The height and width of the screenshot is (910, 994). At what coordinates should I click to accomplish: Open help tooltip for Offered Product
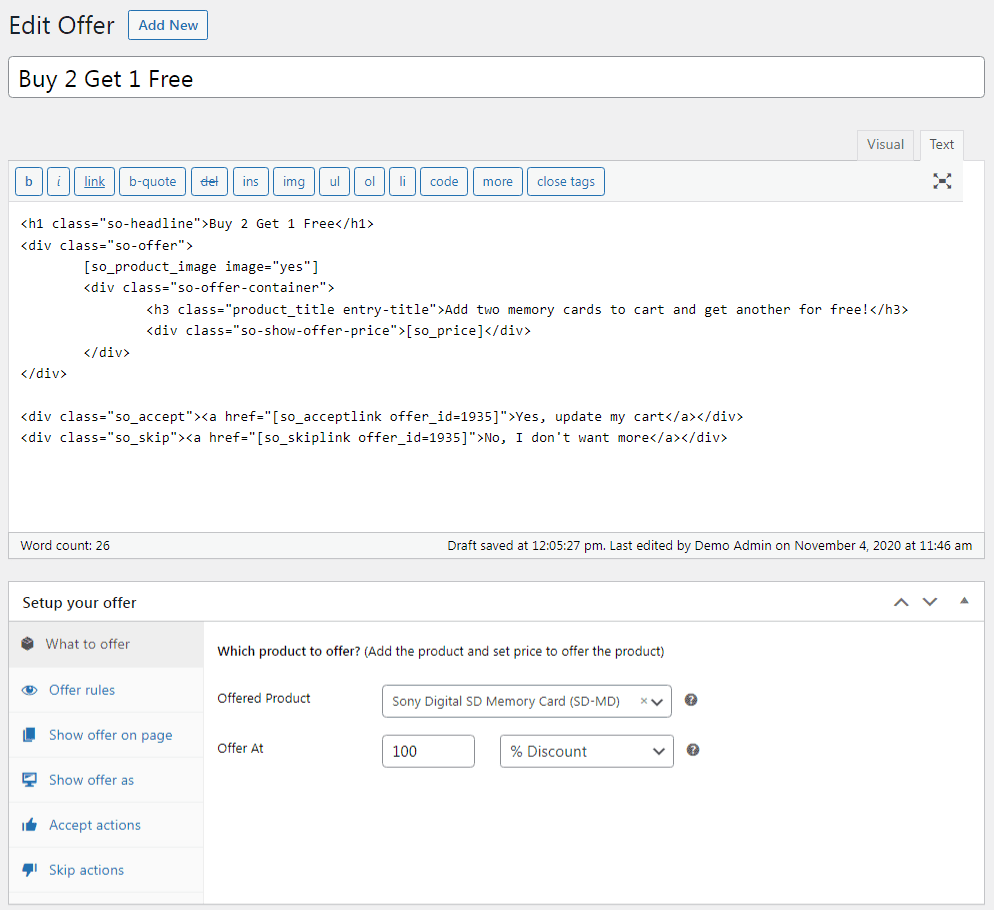691,700
